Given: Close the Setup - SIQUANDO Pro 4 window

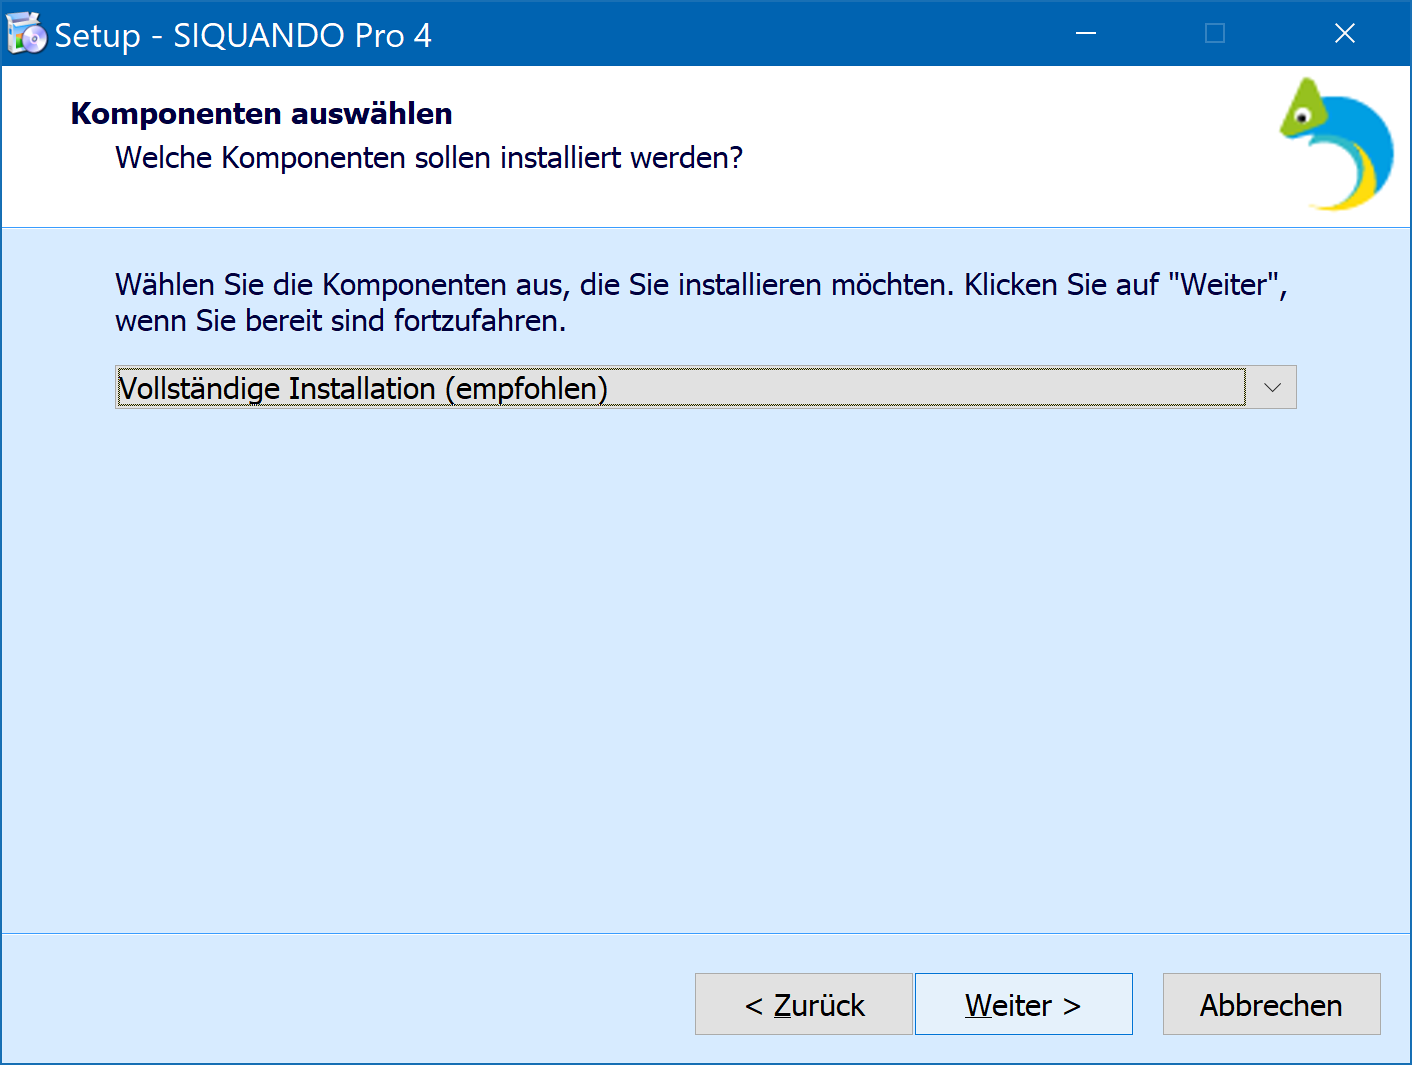Looking at the screenshot, I should pos(1345,34).
